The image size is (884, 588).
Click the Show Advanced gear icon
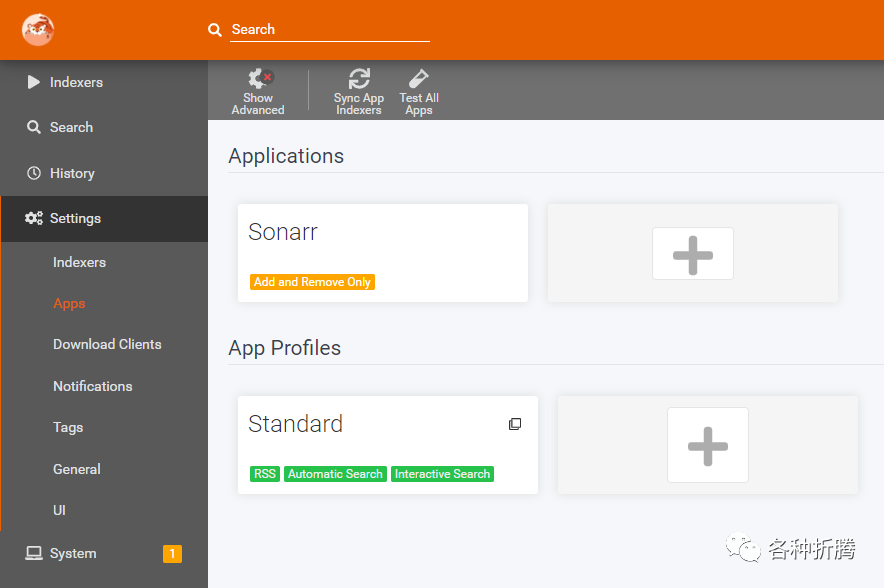click(260, 78)
